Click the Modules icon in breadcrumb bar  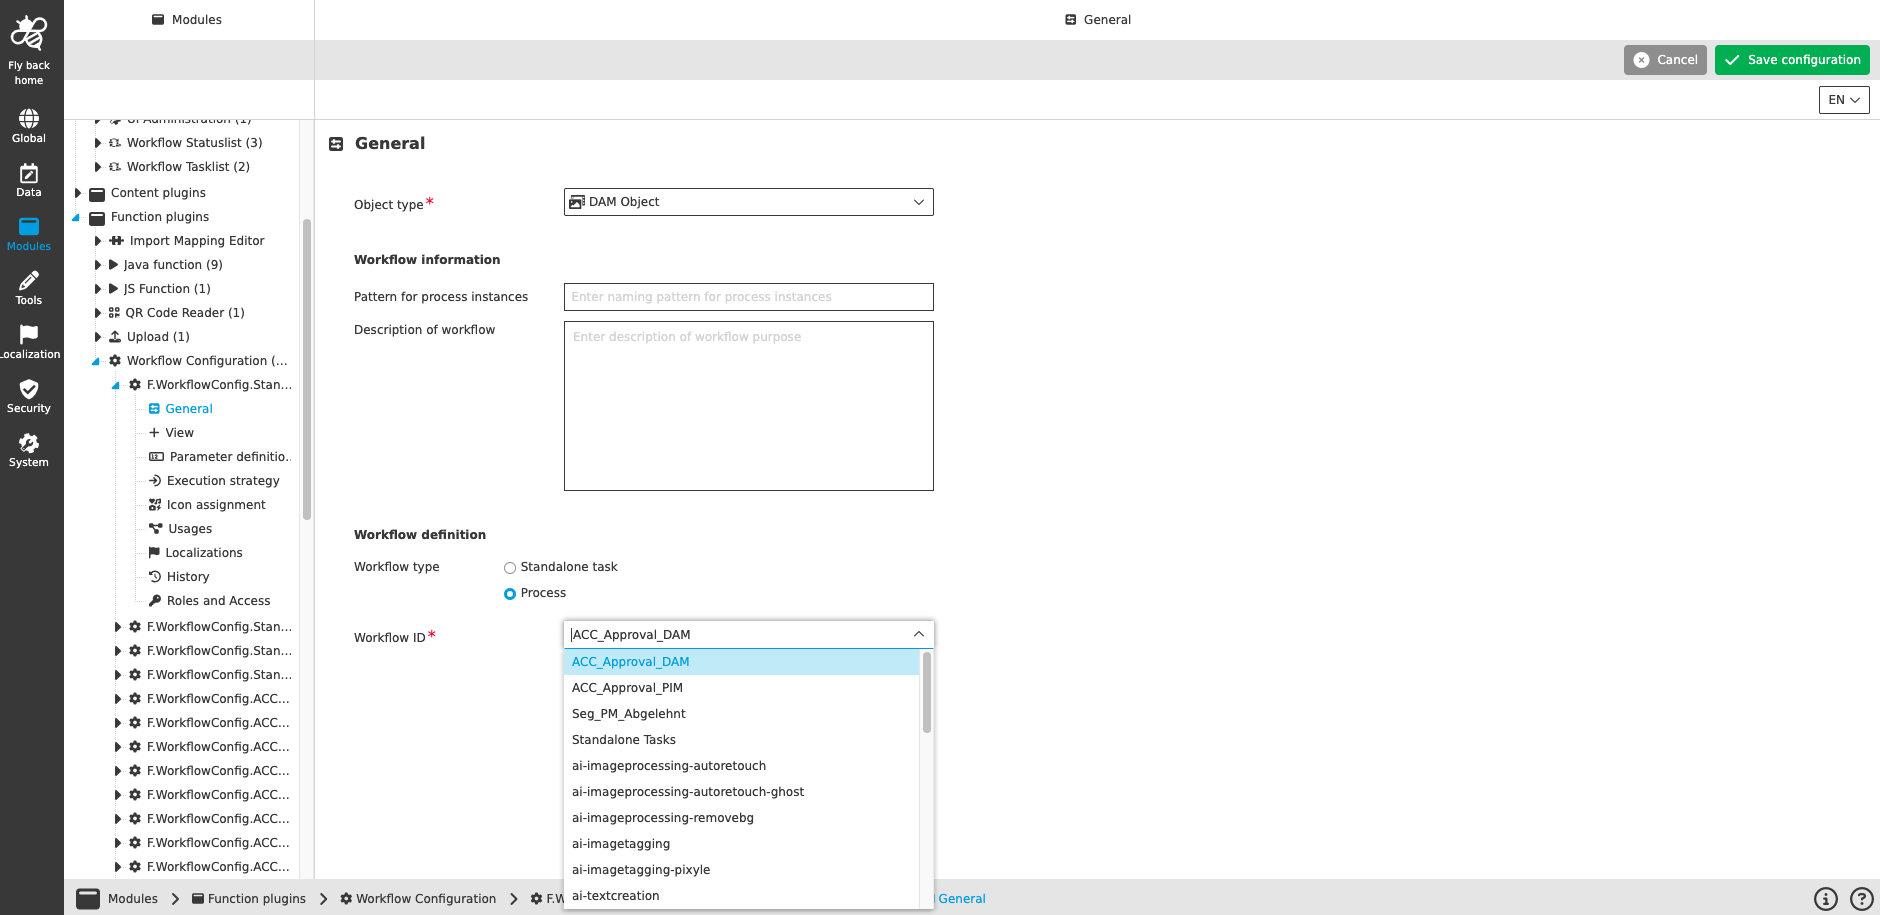click(x=88, y=899)
